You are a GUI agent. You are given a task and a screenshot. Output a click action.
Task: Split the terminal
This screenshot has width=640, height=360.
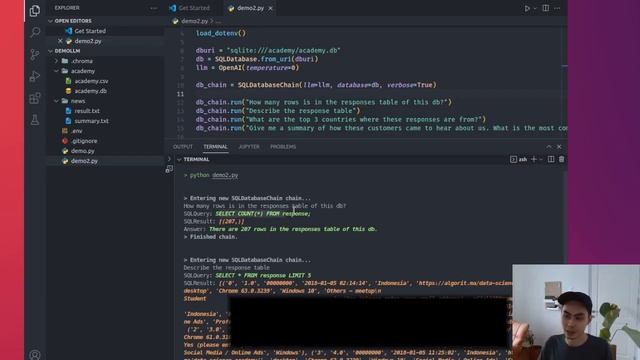[x=551, y=160]
